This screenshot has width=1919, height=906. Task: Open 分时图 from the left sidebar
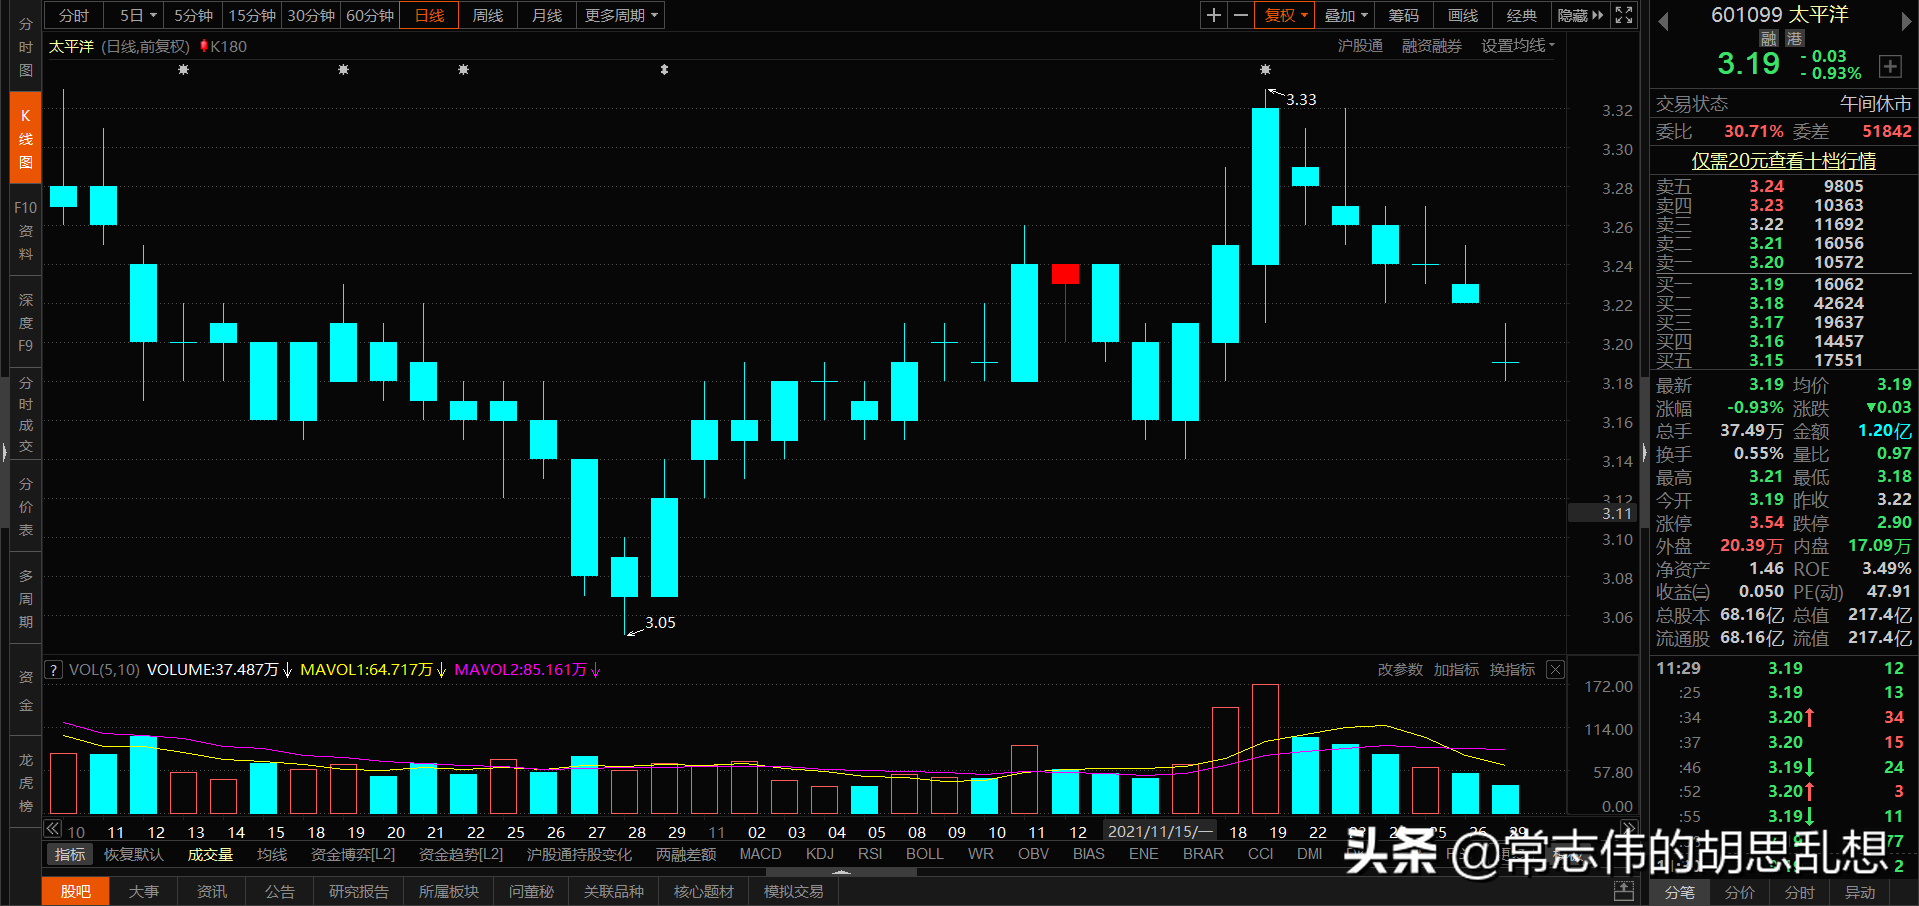pos(25,47)
